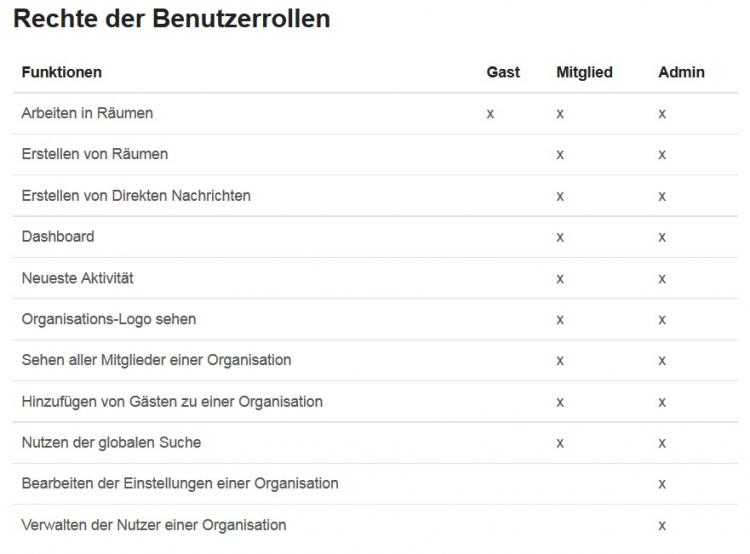Click the 'Mitglied' column header
750x554 pixels.
pos(584,72)
